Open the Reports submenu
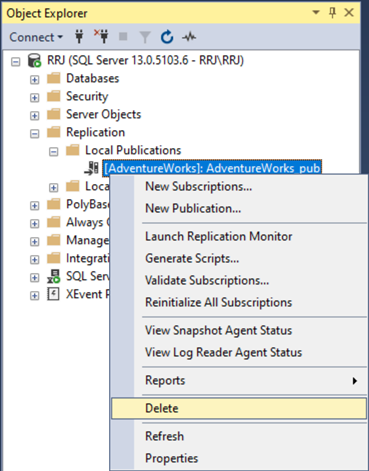Image resolution: width=369 pixels, height=471 pixels. click(239, 380)
